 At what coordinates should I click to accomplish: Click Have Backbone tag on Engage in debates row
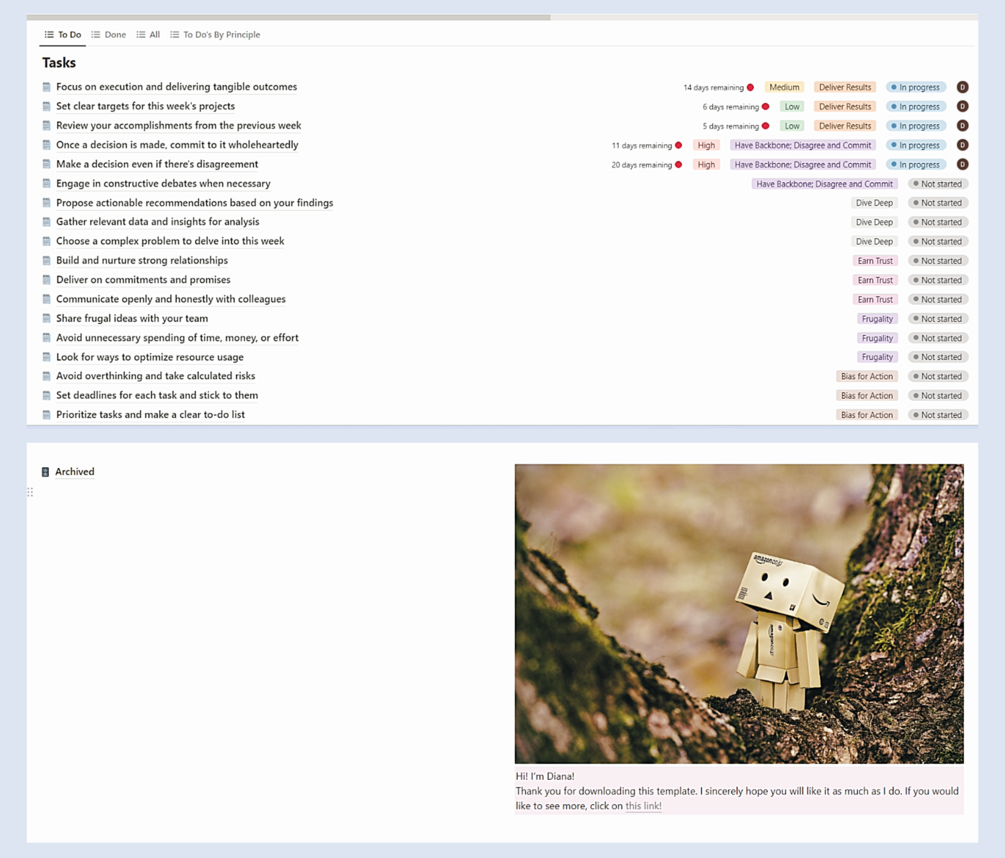point(824,184)
